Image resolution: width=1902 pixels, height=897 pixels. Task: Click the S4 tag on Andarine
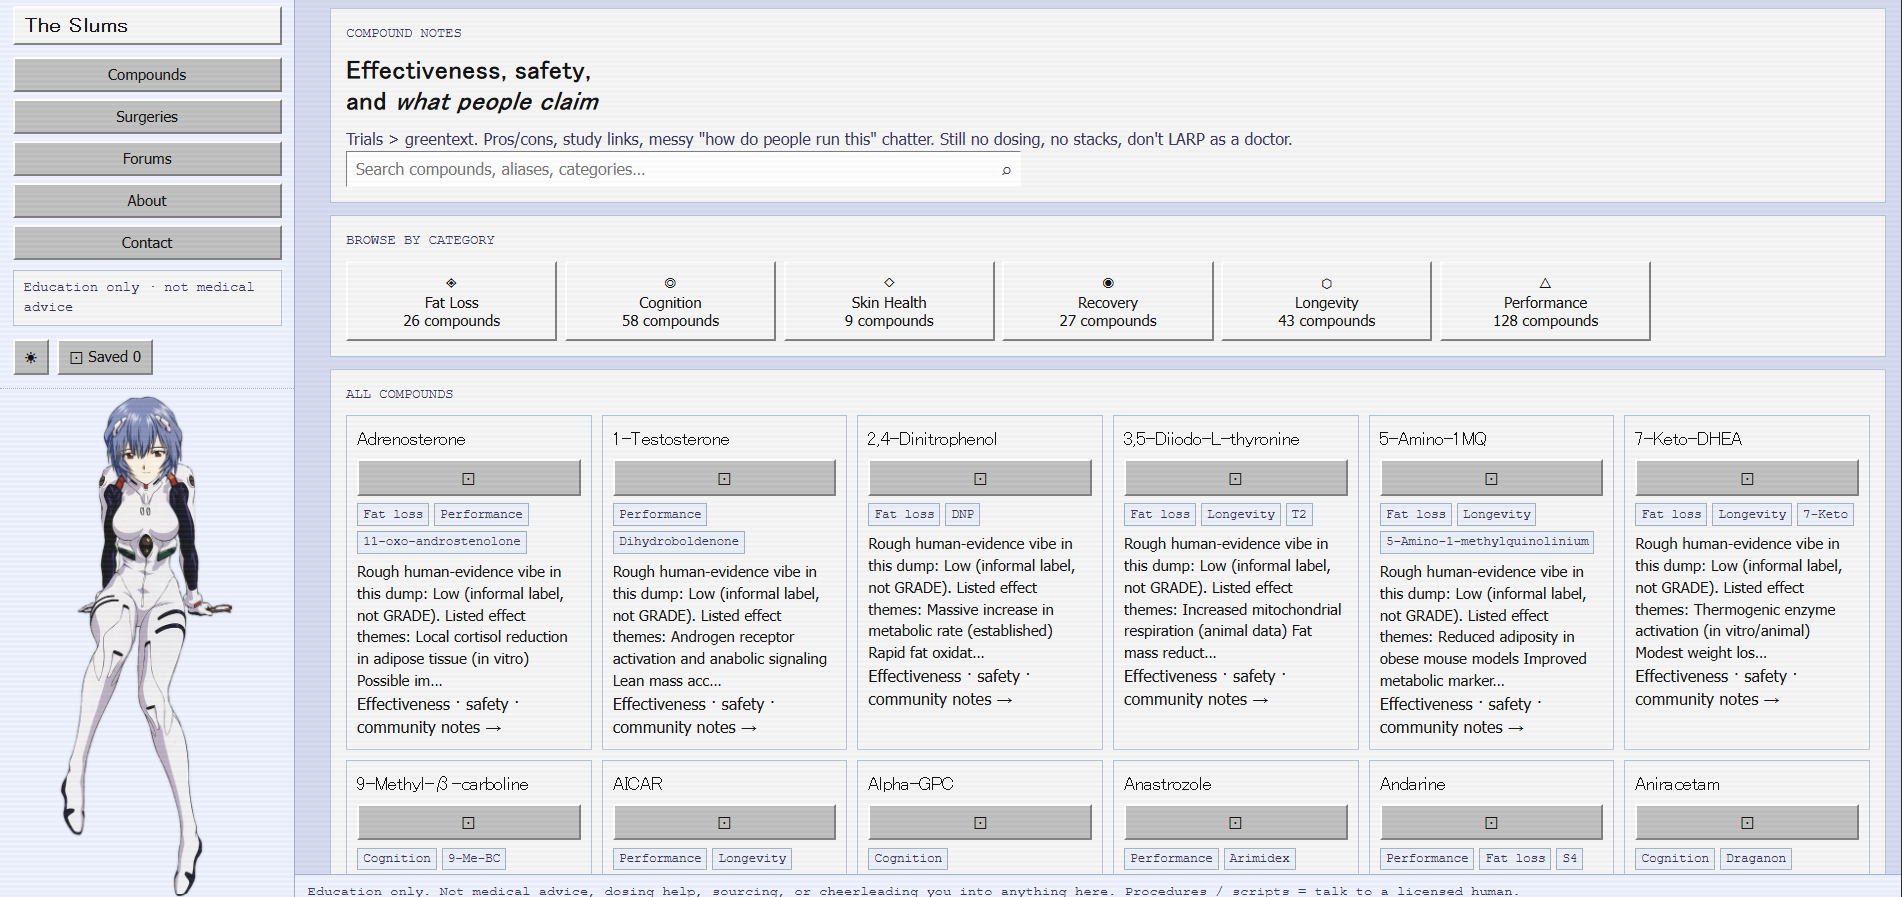[x=1569, y=858]
